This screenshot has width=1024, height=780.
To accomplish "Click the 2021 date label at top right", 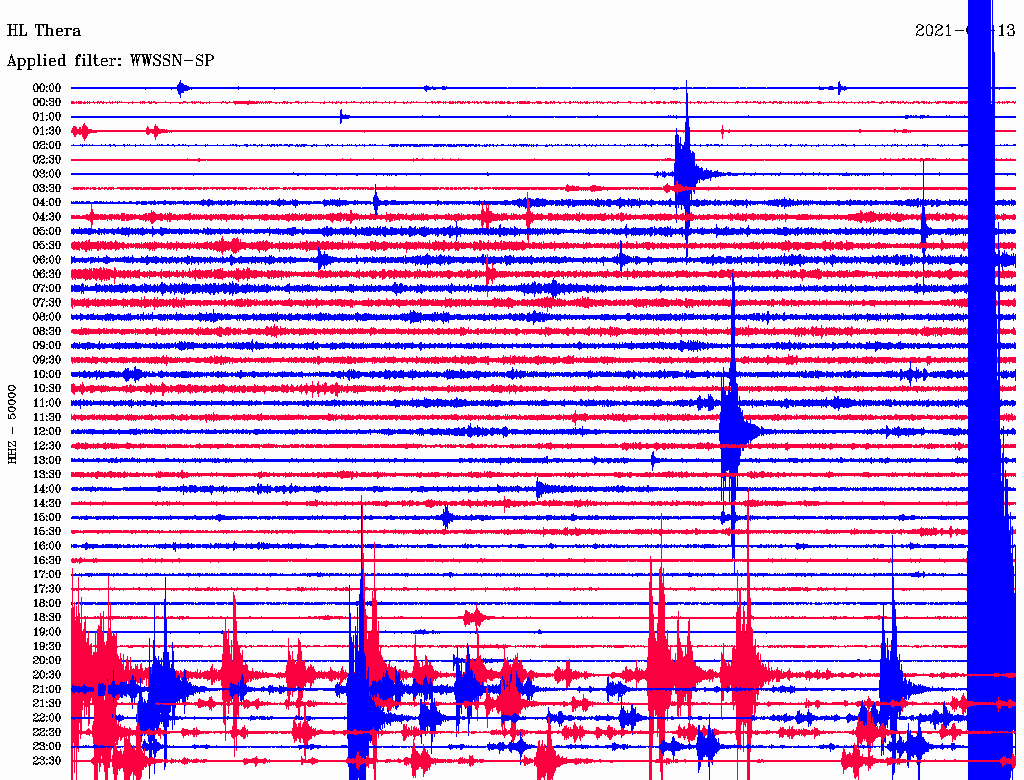I will pyautogui.click(x=965, y=31).
